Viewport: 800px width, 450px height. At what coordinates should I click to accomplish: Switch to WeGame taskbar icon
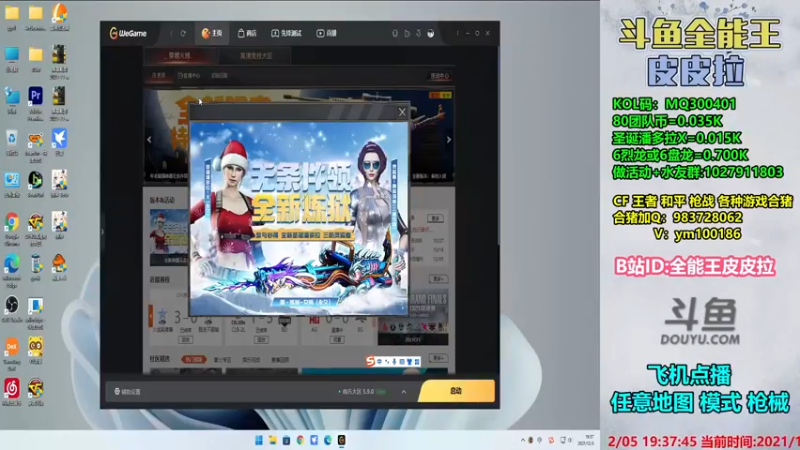(x=341, y=440)
